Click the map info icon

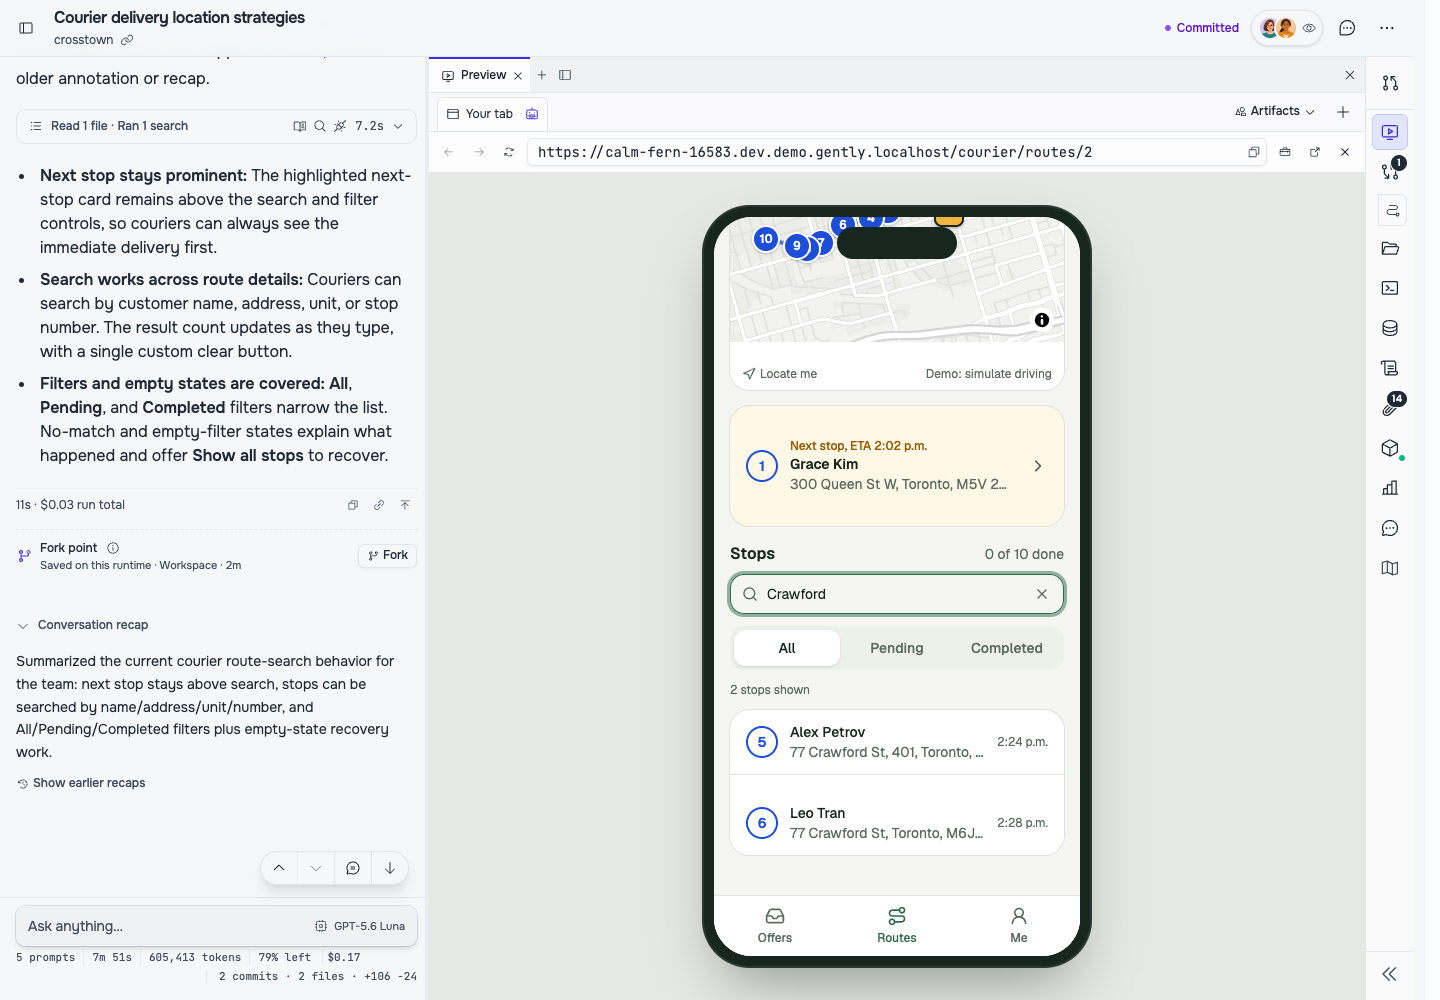click(1042, 320)
